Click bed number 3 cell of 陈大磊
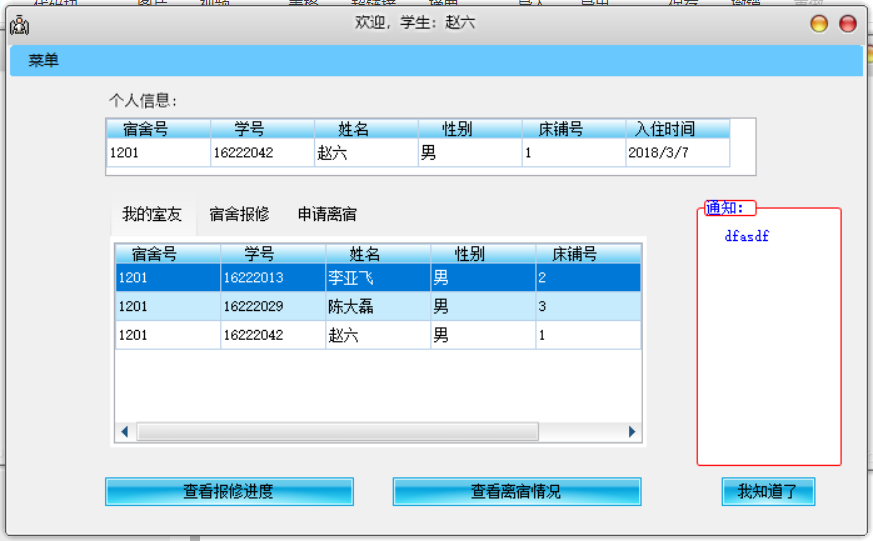 point(588,306)
